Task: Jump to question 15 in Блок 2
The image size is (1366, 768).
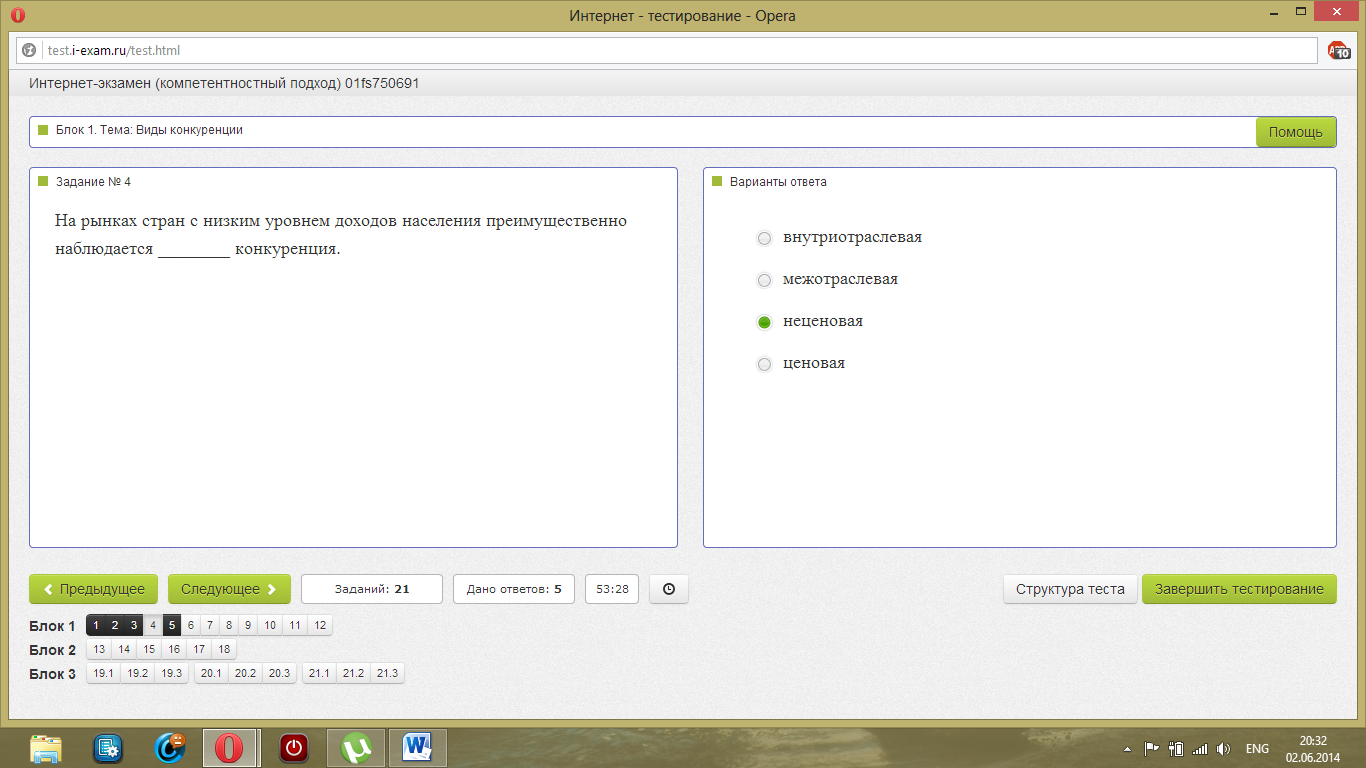Action: click(x=149, y=650)
